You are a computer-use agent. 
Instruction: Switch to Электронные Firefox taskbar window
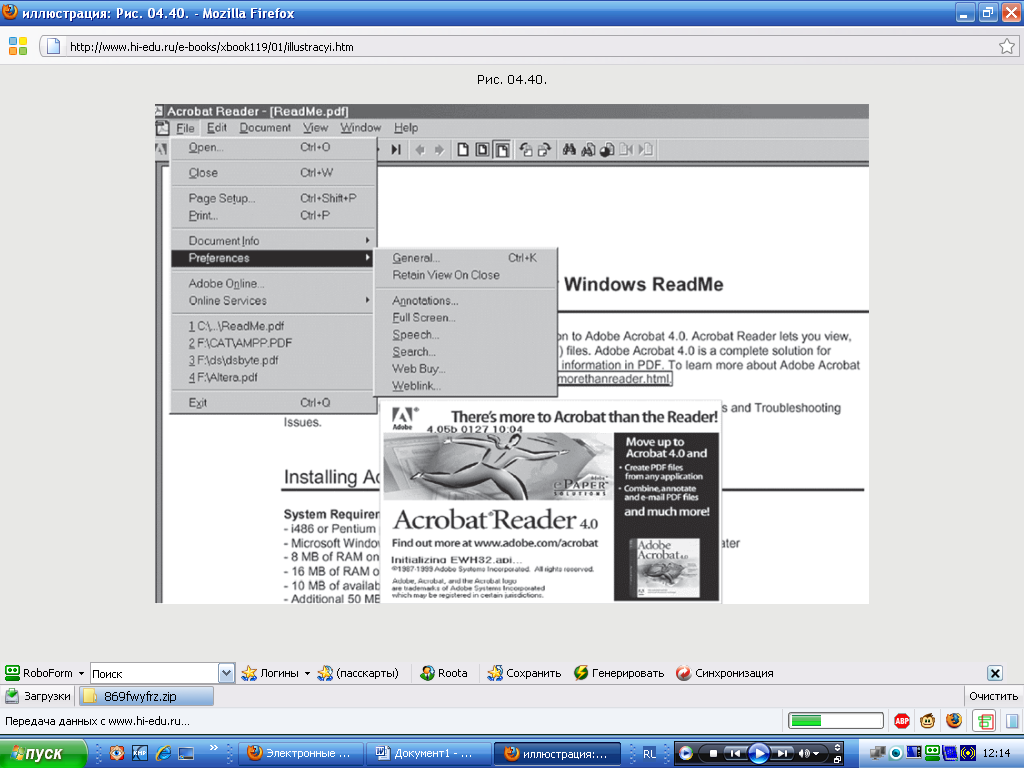[x=298, y=754]
